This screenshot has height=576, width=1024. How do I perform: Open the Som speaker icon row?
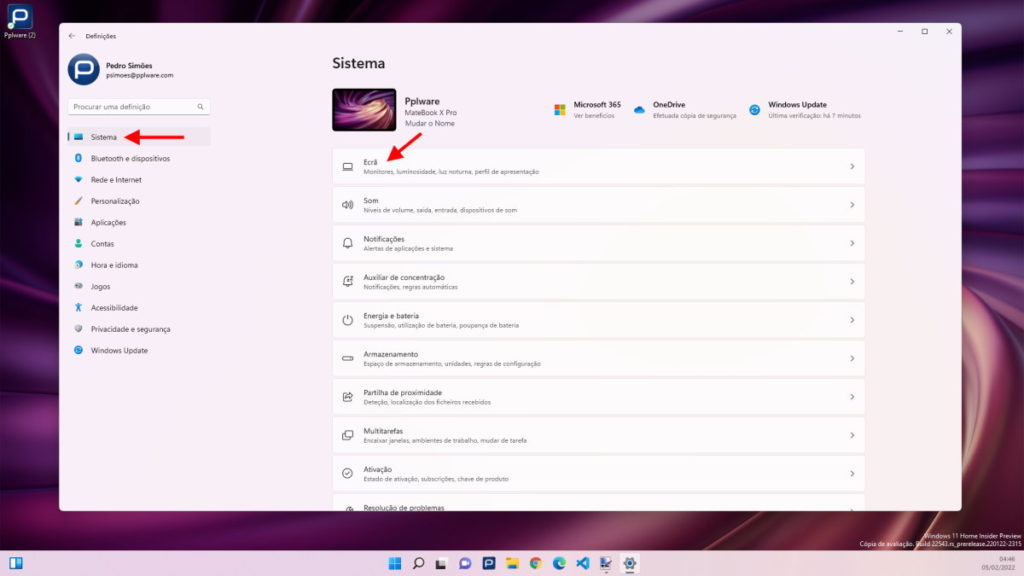click(x=349, y=203)
